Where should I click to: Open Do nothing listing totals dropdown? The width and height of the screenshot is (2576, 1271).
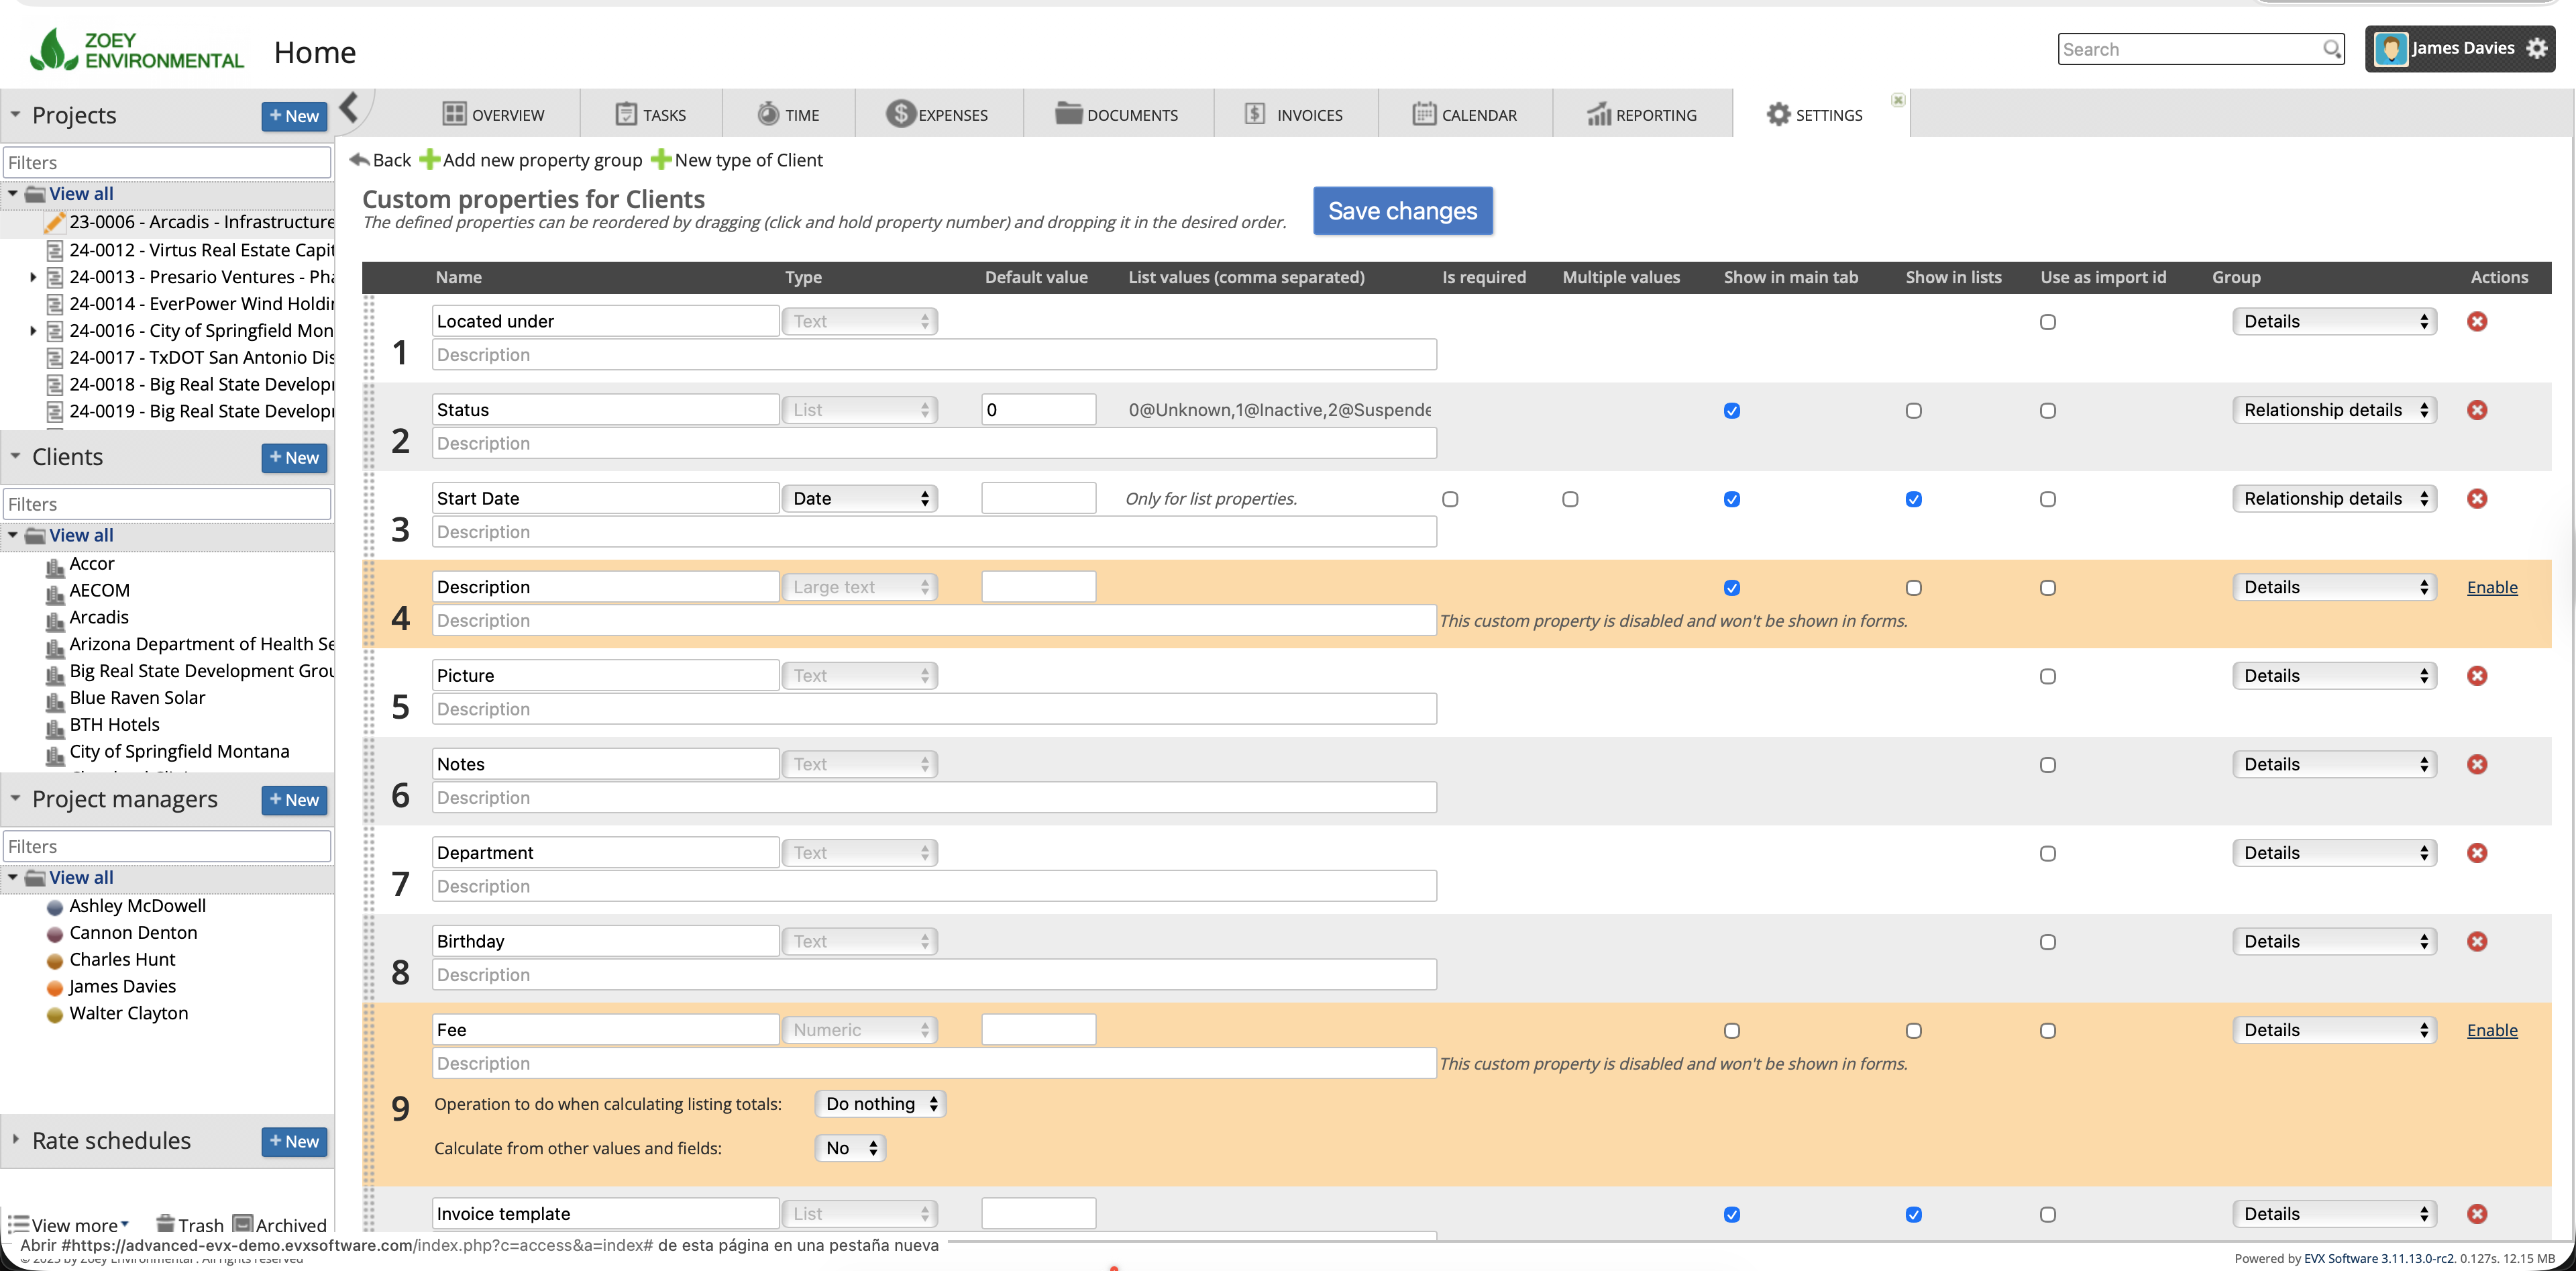[x=880, y=1103]
